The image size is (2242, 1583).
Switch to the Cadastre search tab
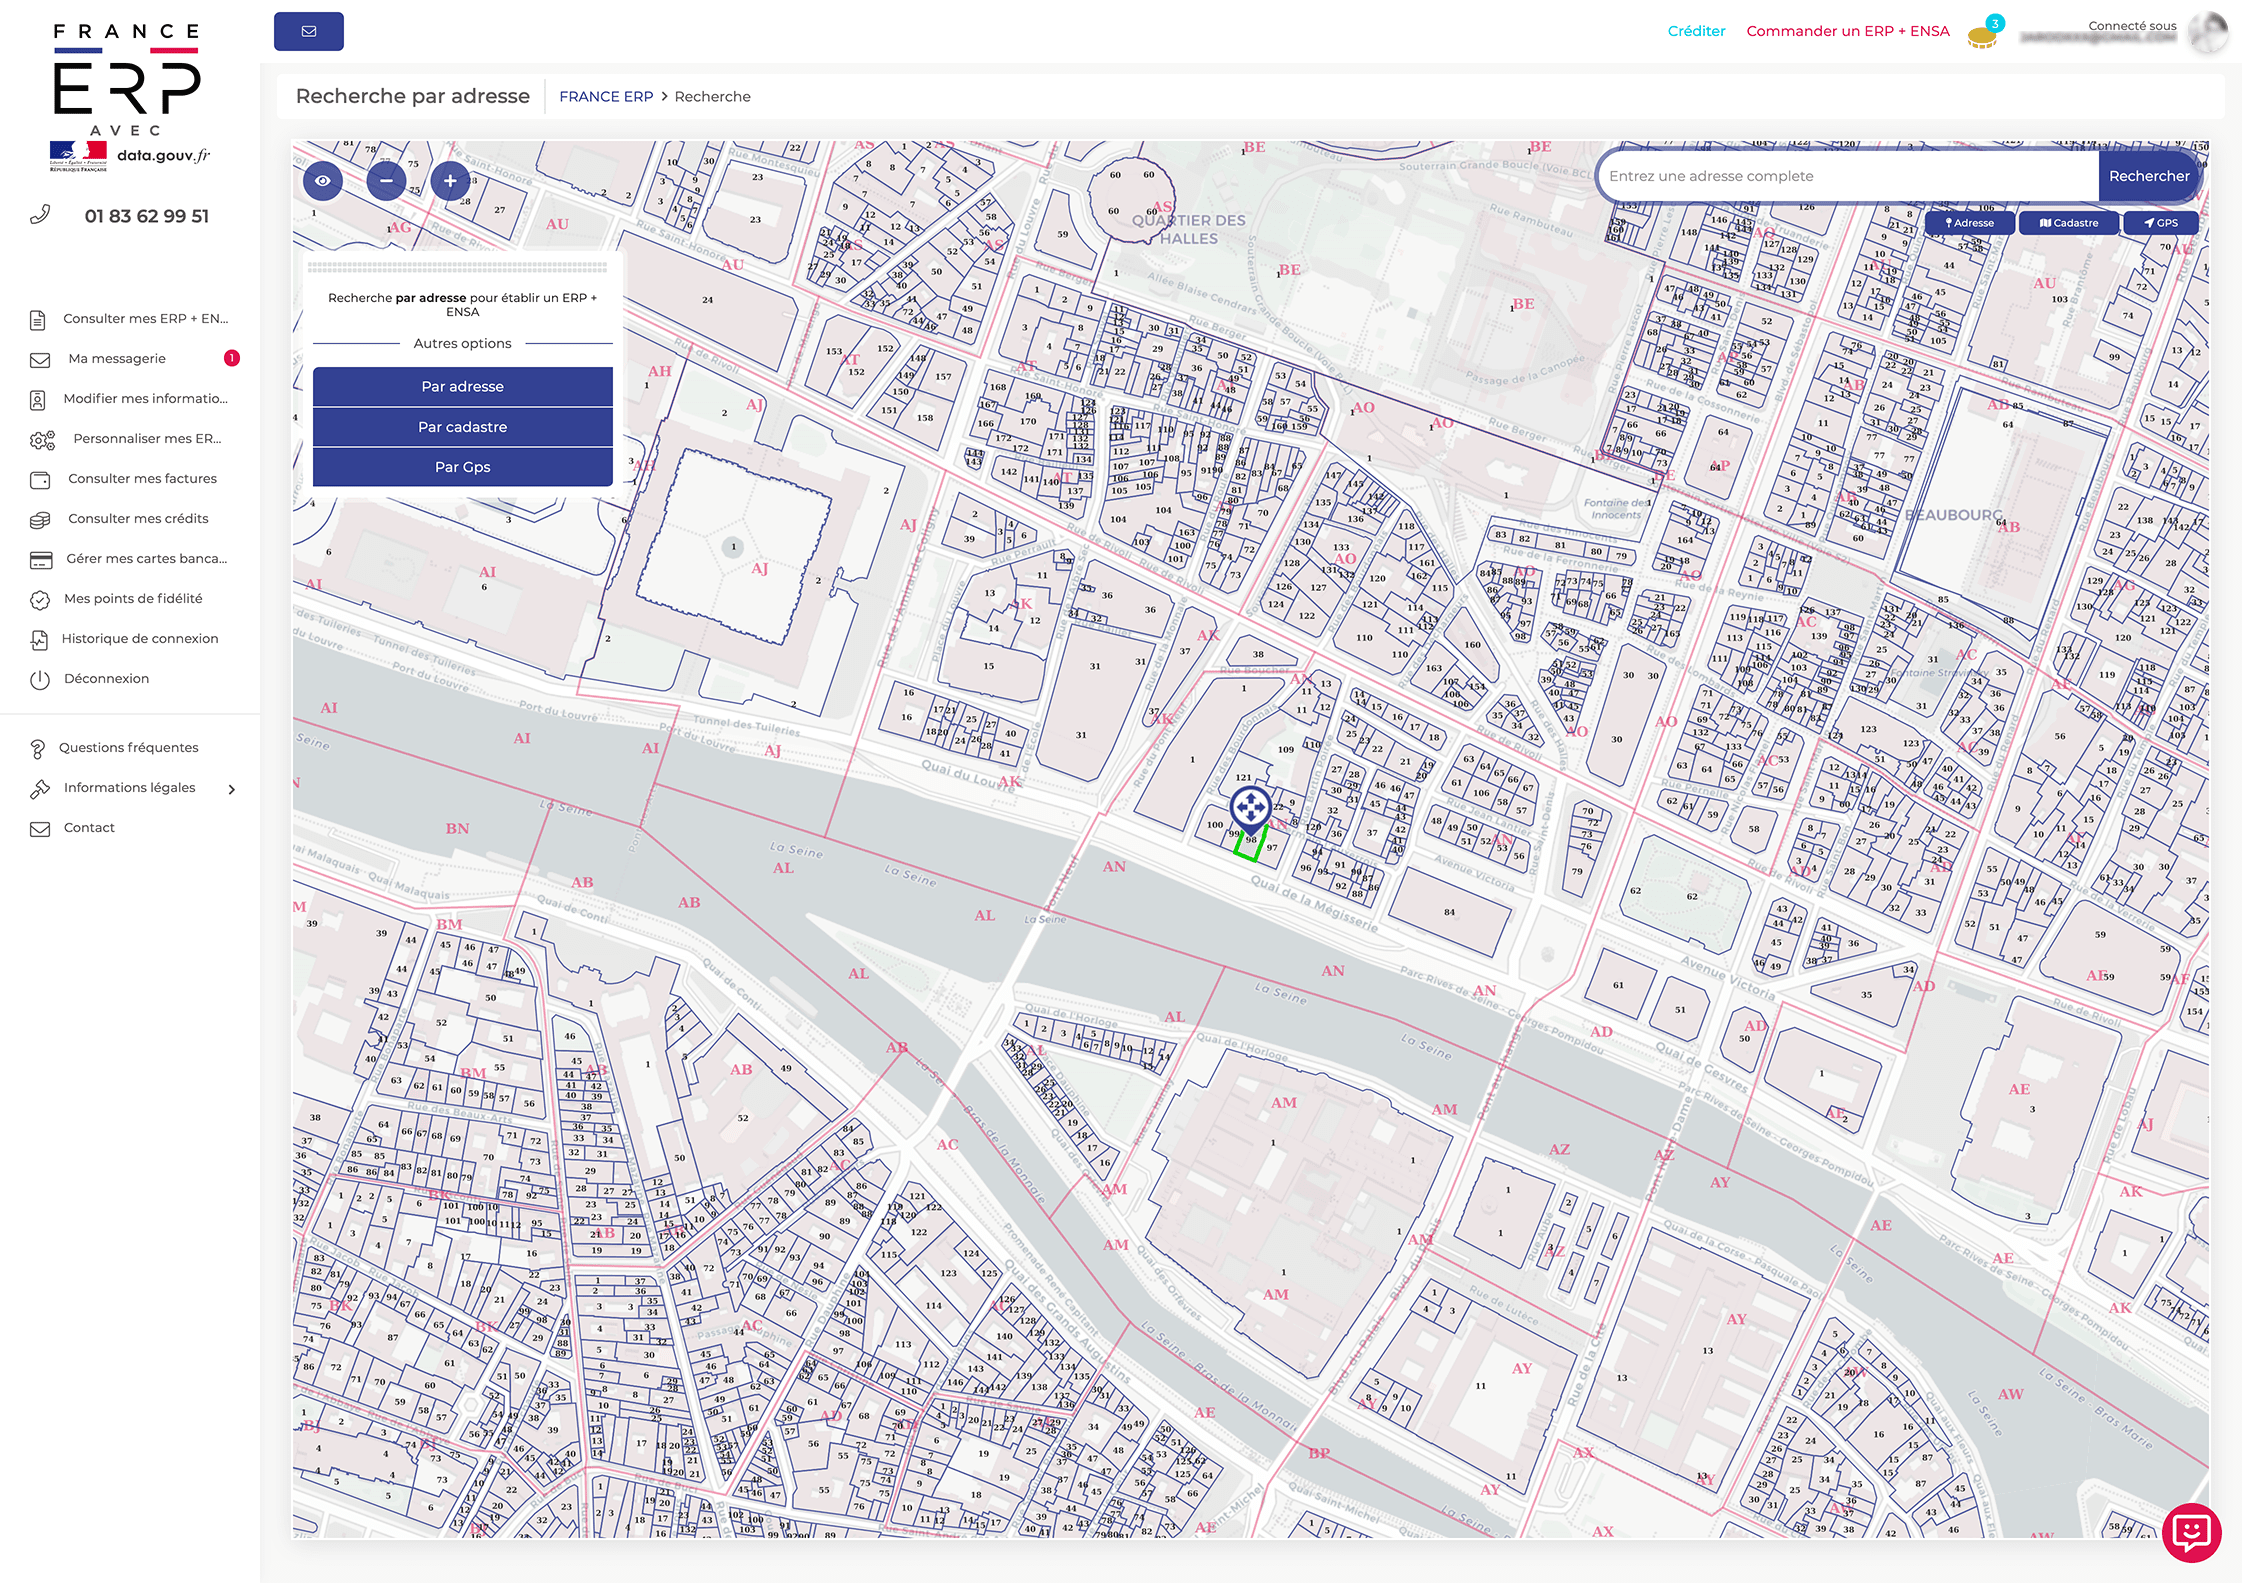(x=2069, y=223)
